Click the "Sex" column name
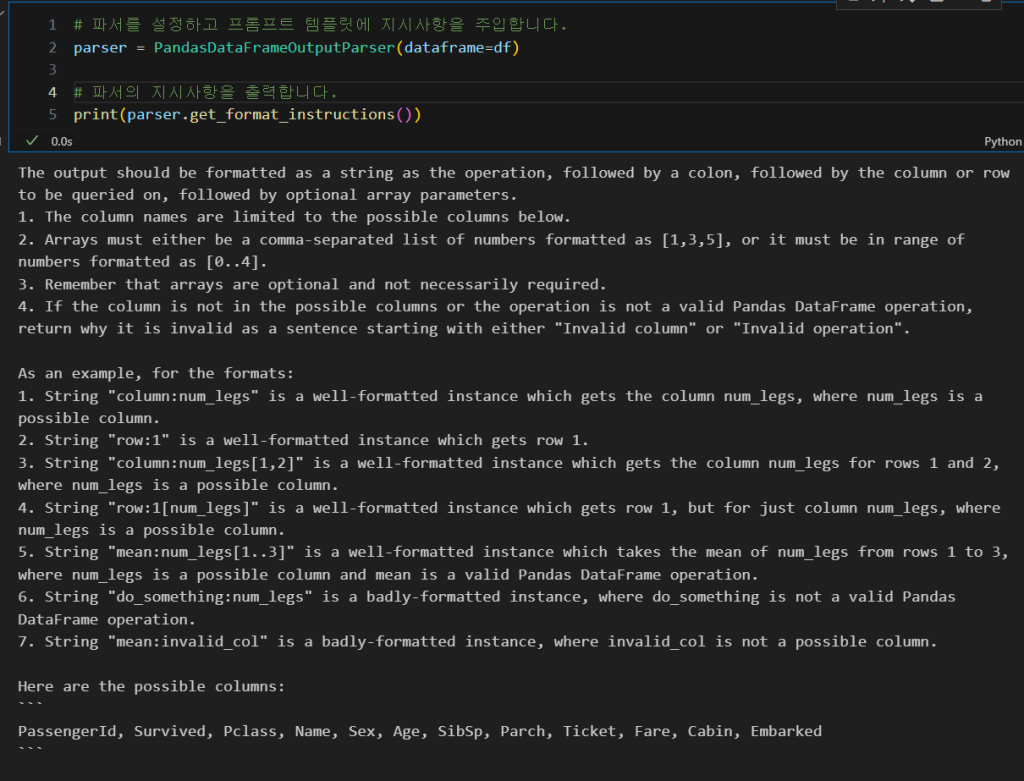The image size is (1024, 781). pos(362,731)
